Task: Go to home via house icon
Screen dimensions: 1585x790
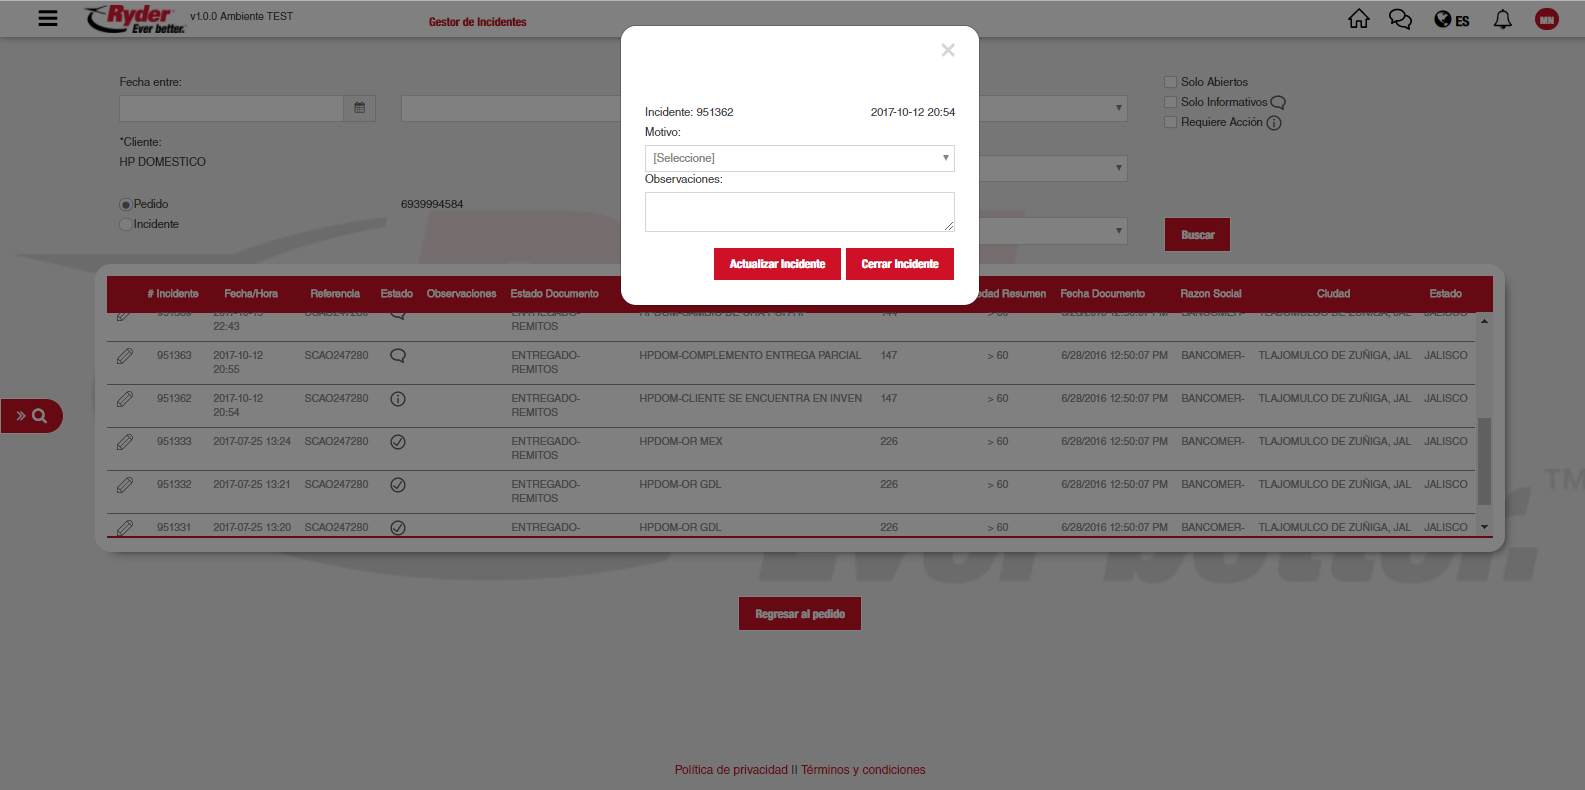Action: [x=1358, y=19]
